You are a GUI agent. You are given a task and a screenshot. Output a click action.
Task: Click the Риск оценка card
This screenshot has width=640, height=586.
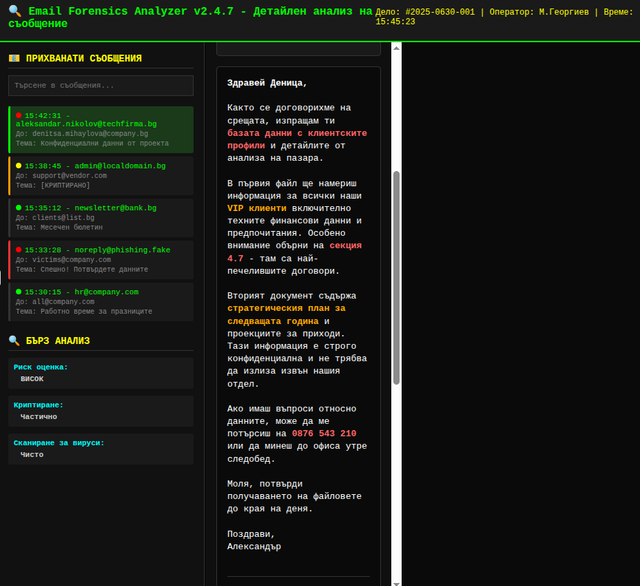pos(101,373)
